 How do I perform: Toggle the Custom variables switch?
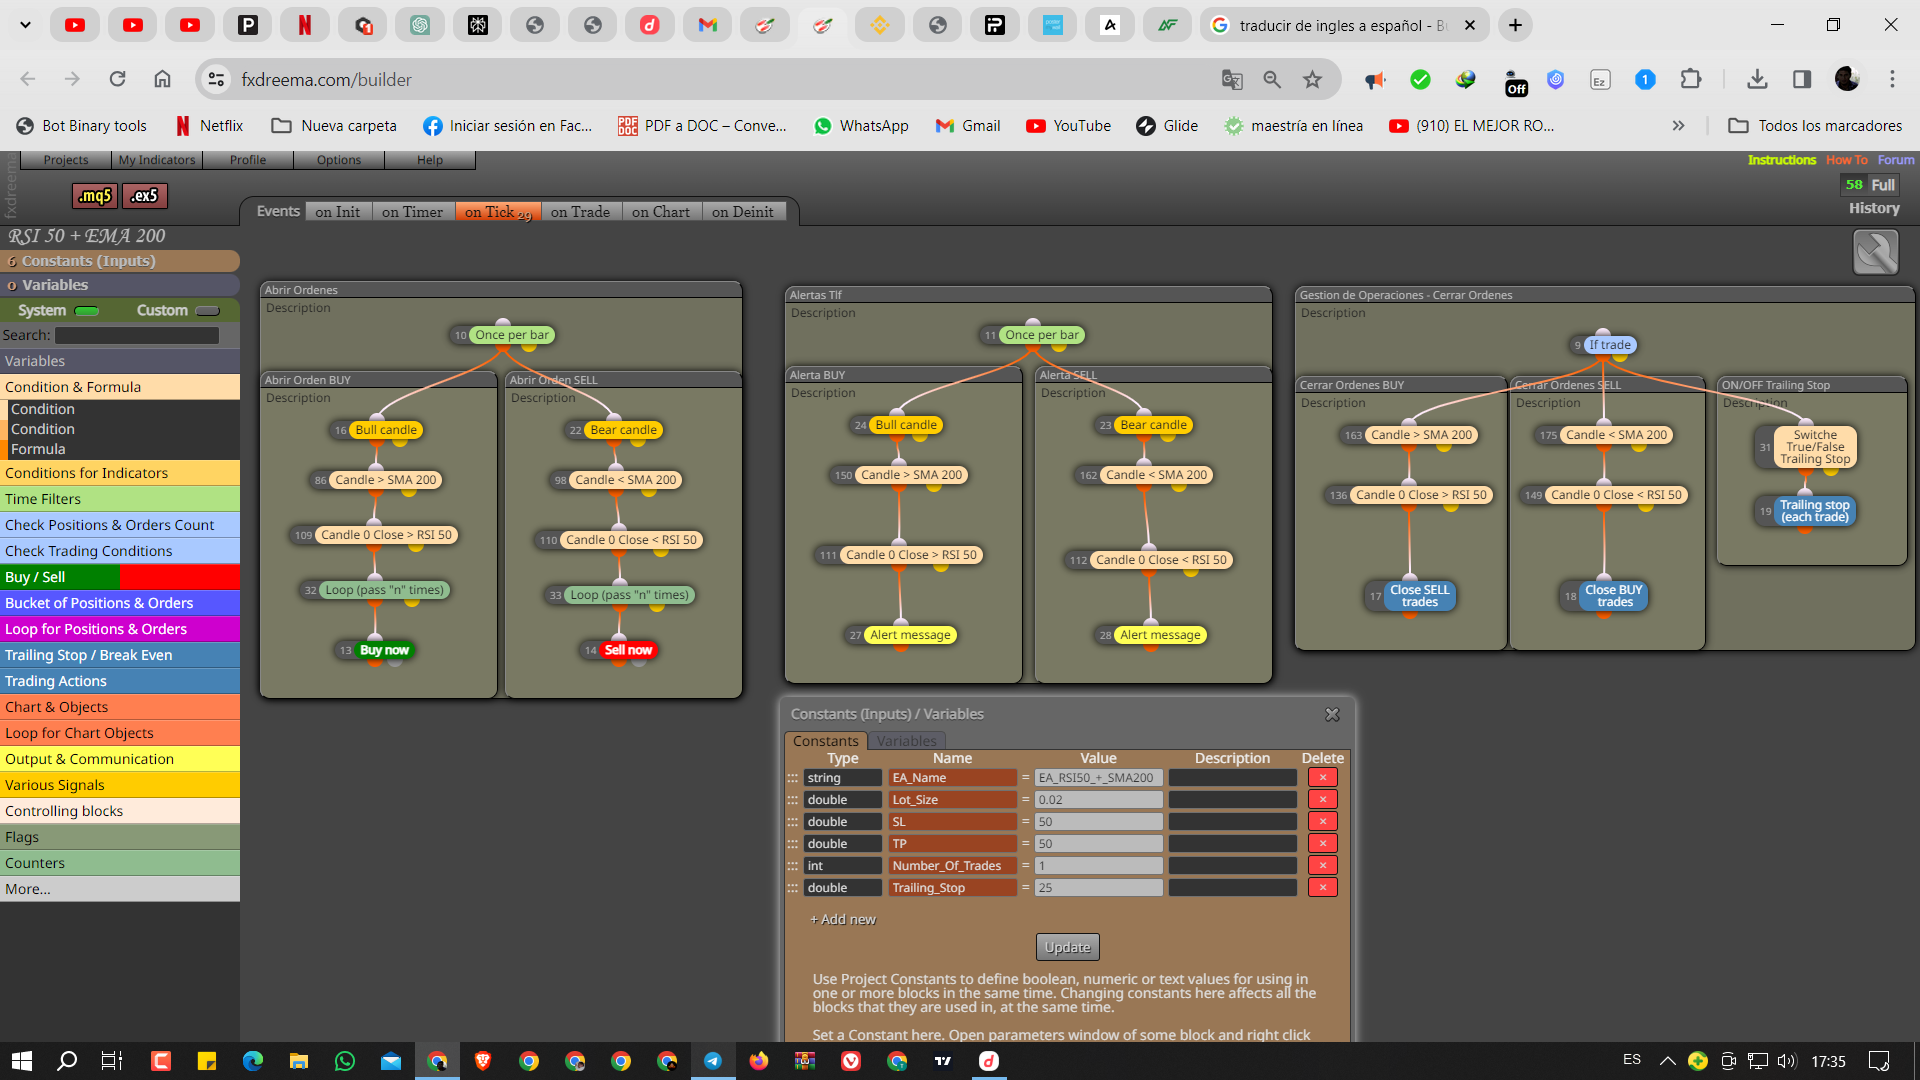tap(207, 311)
